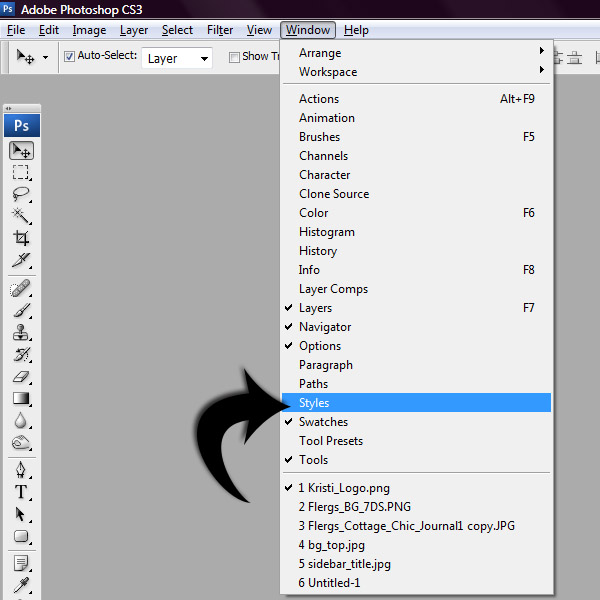Open the Image menu

[89, 30]
